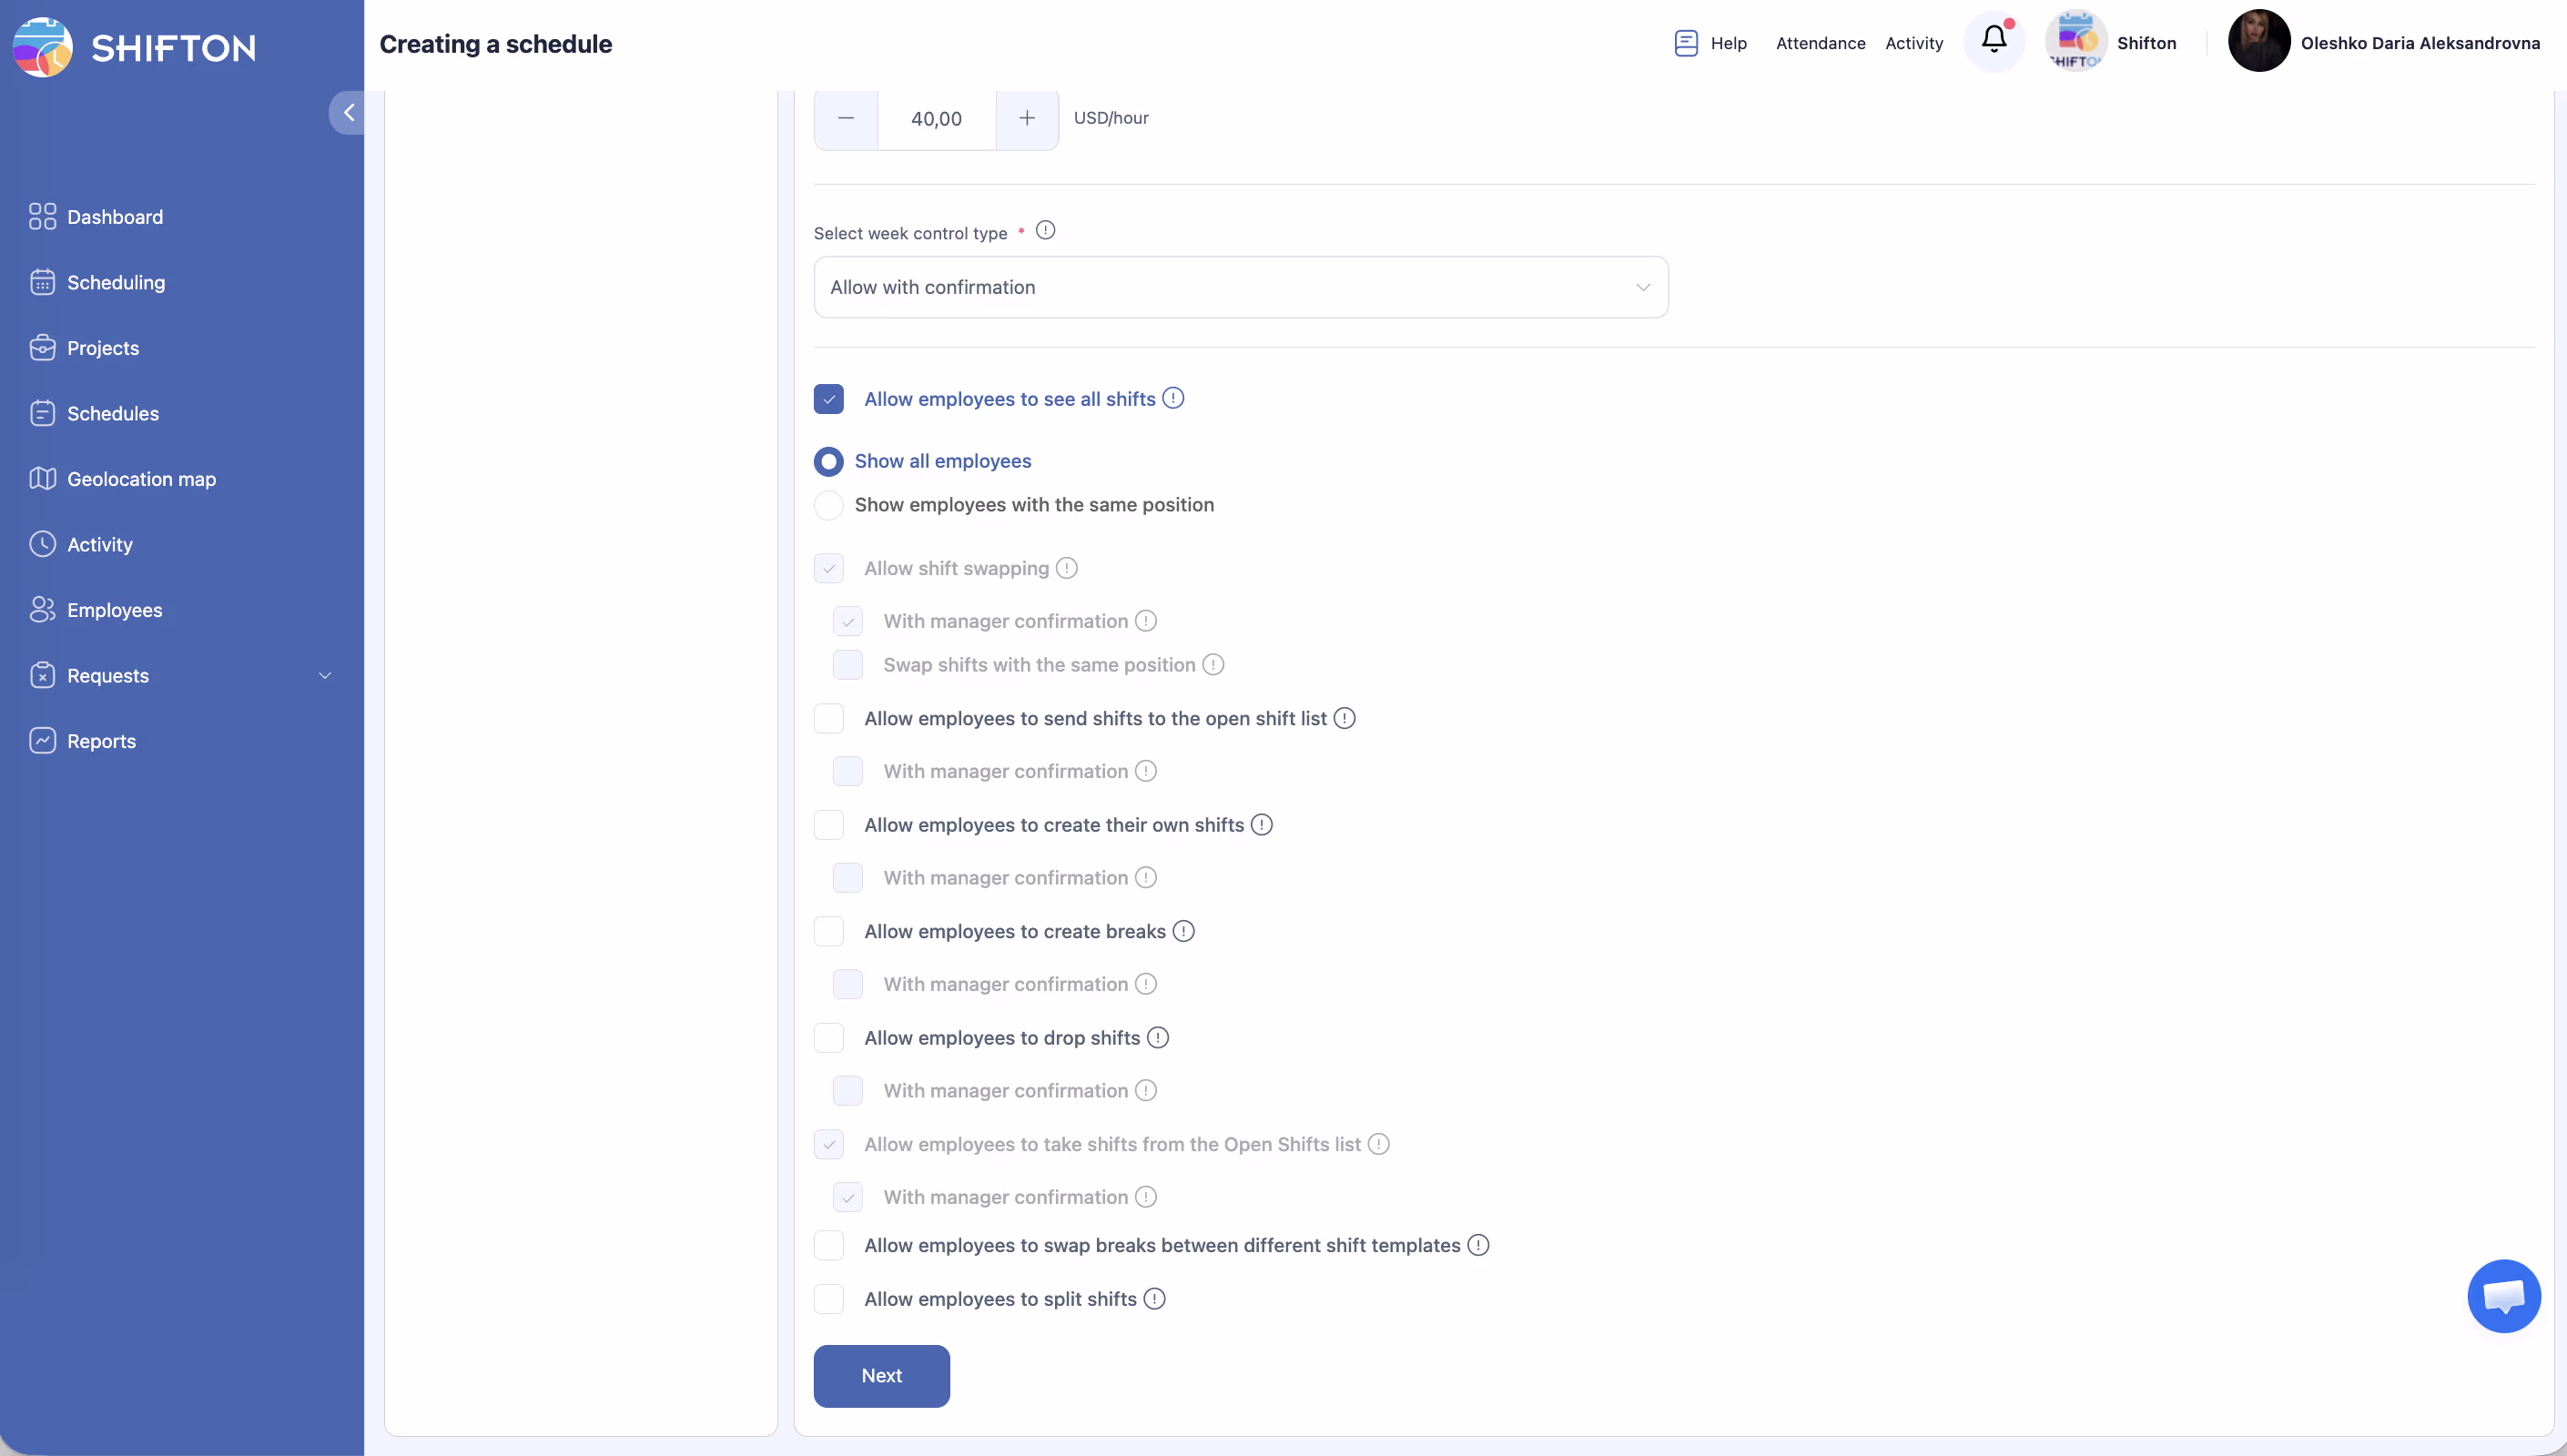Screen dimensions: 2567x1456
Task: Click info icon beside drop shifts
Action: 1157,1038
